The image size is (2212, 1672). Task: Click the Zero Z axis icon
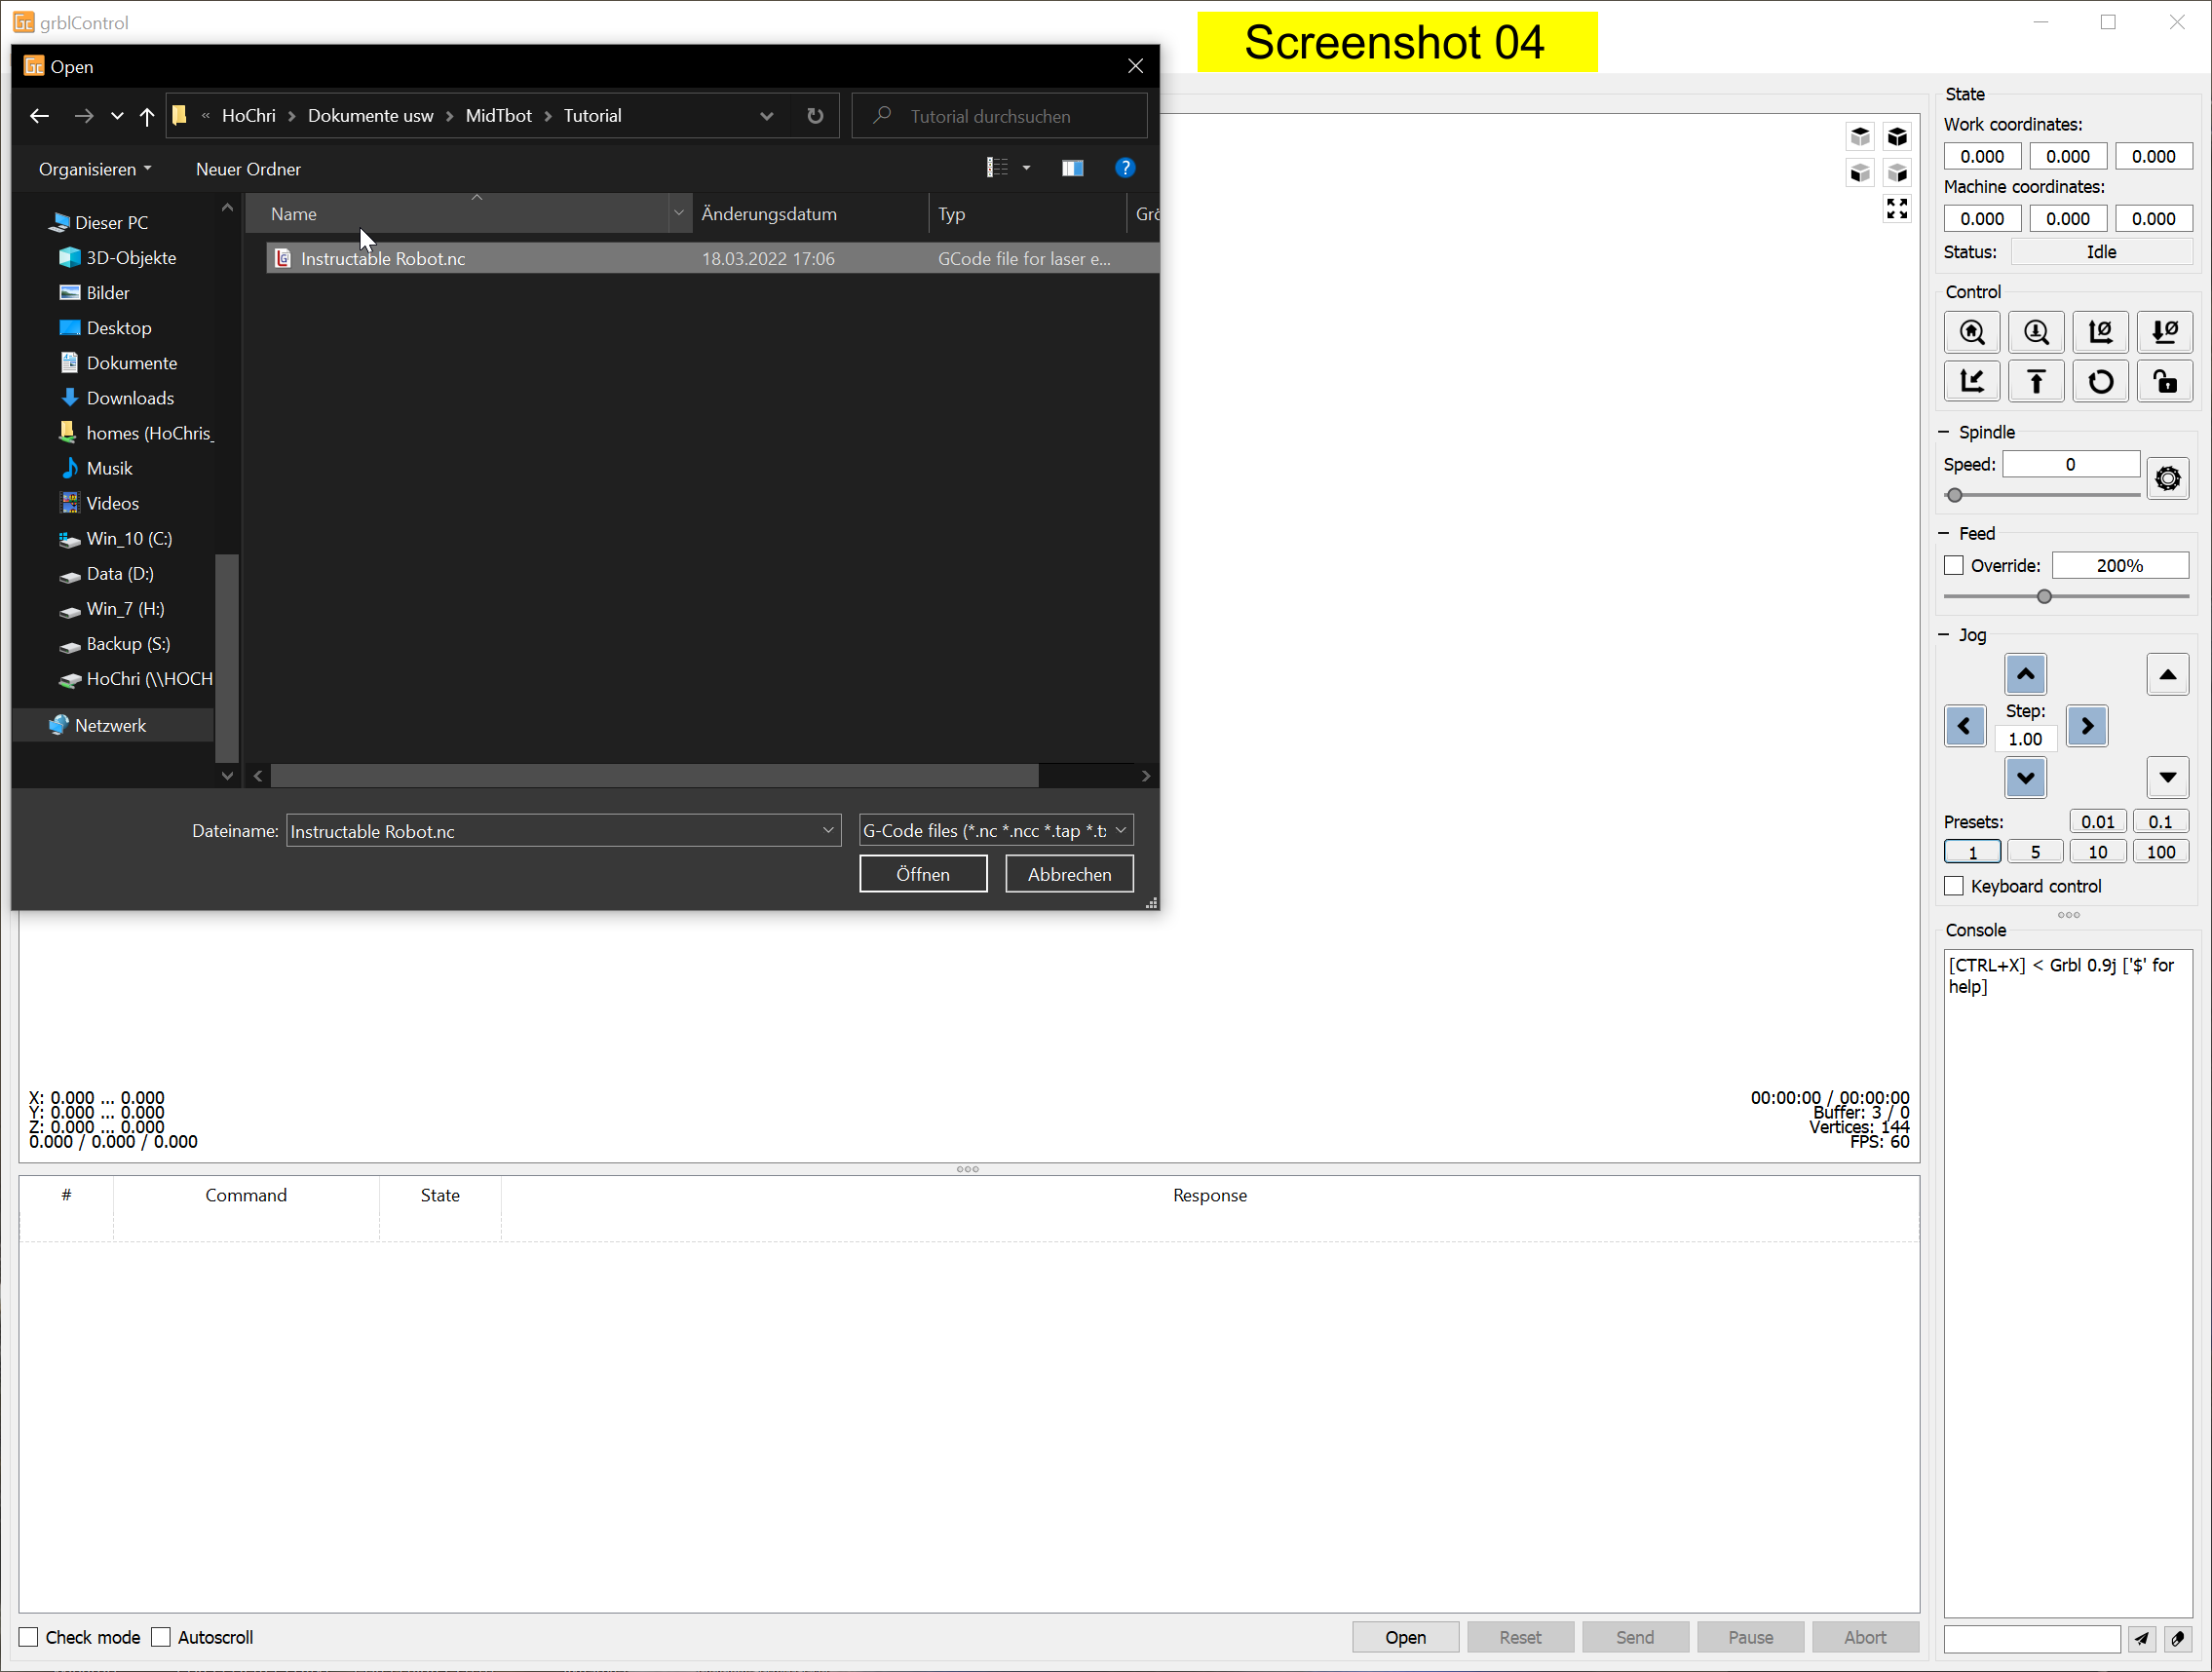pos(2165,332)
